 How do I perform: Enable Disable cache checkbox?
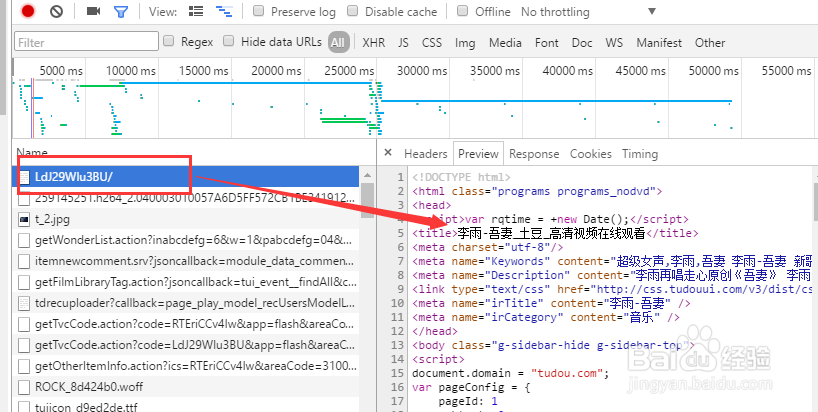353,10
